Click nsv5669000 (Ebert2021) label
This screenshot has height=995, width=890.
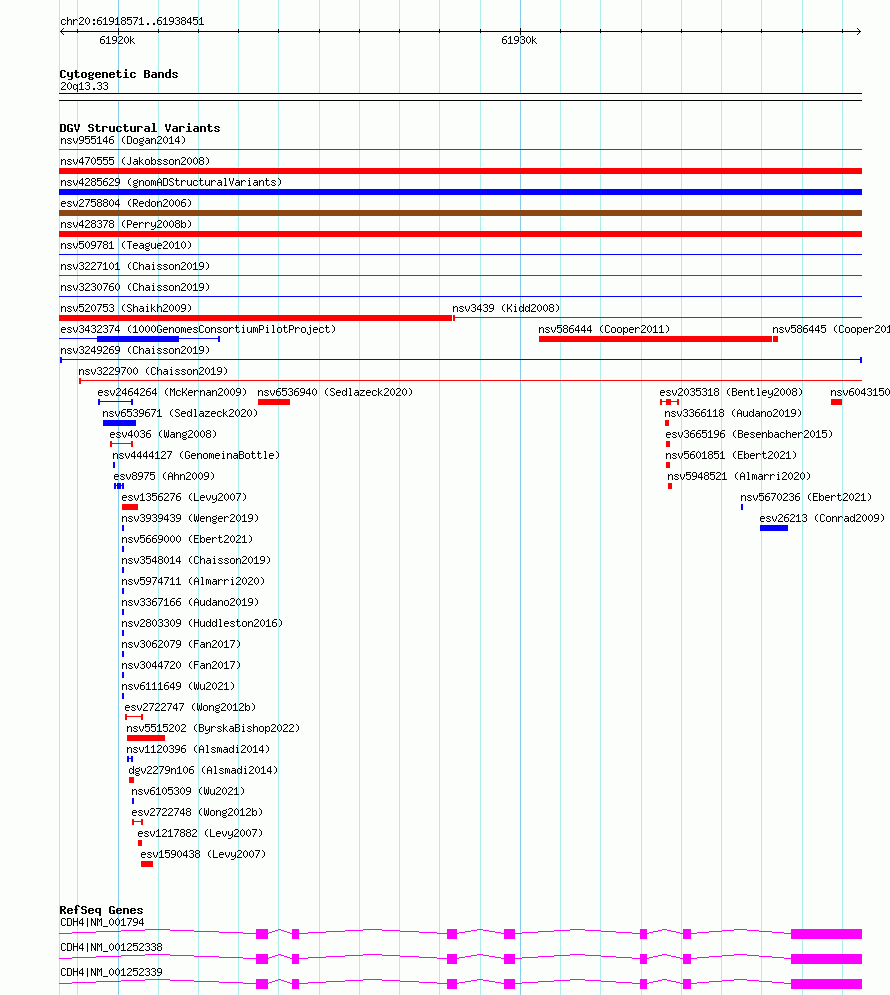click(x=187, y=538)
